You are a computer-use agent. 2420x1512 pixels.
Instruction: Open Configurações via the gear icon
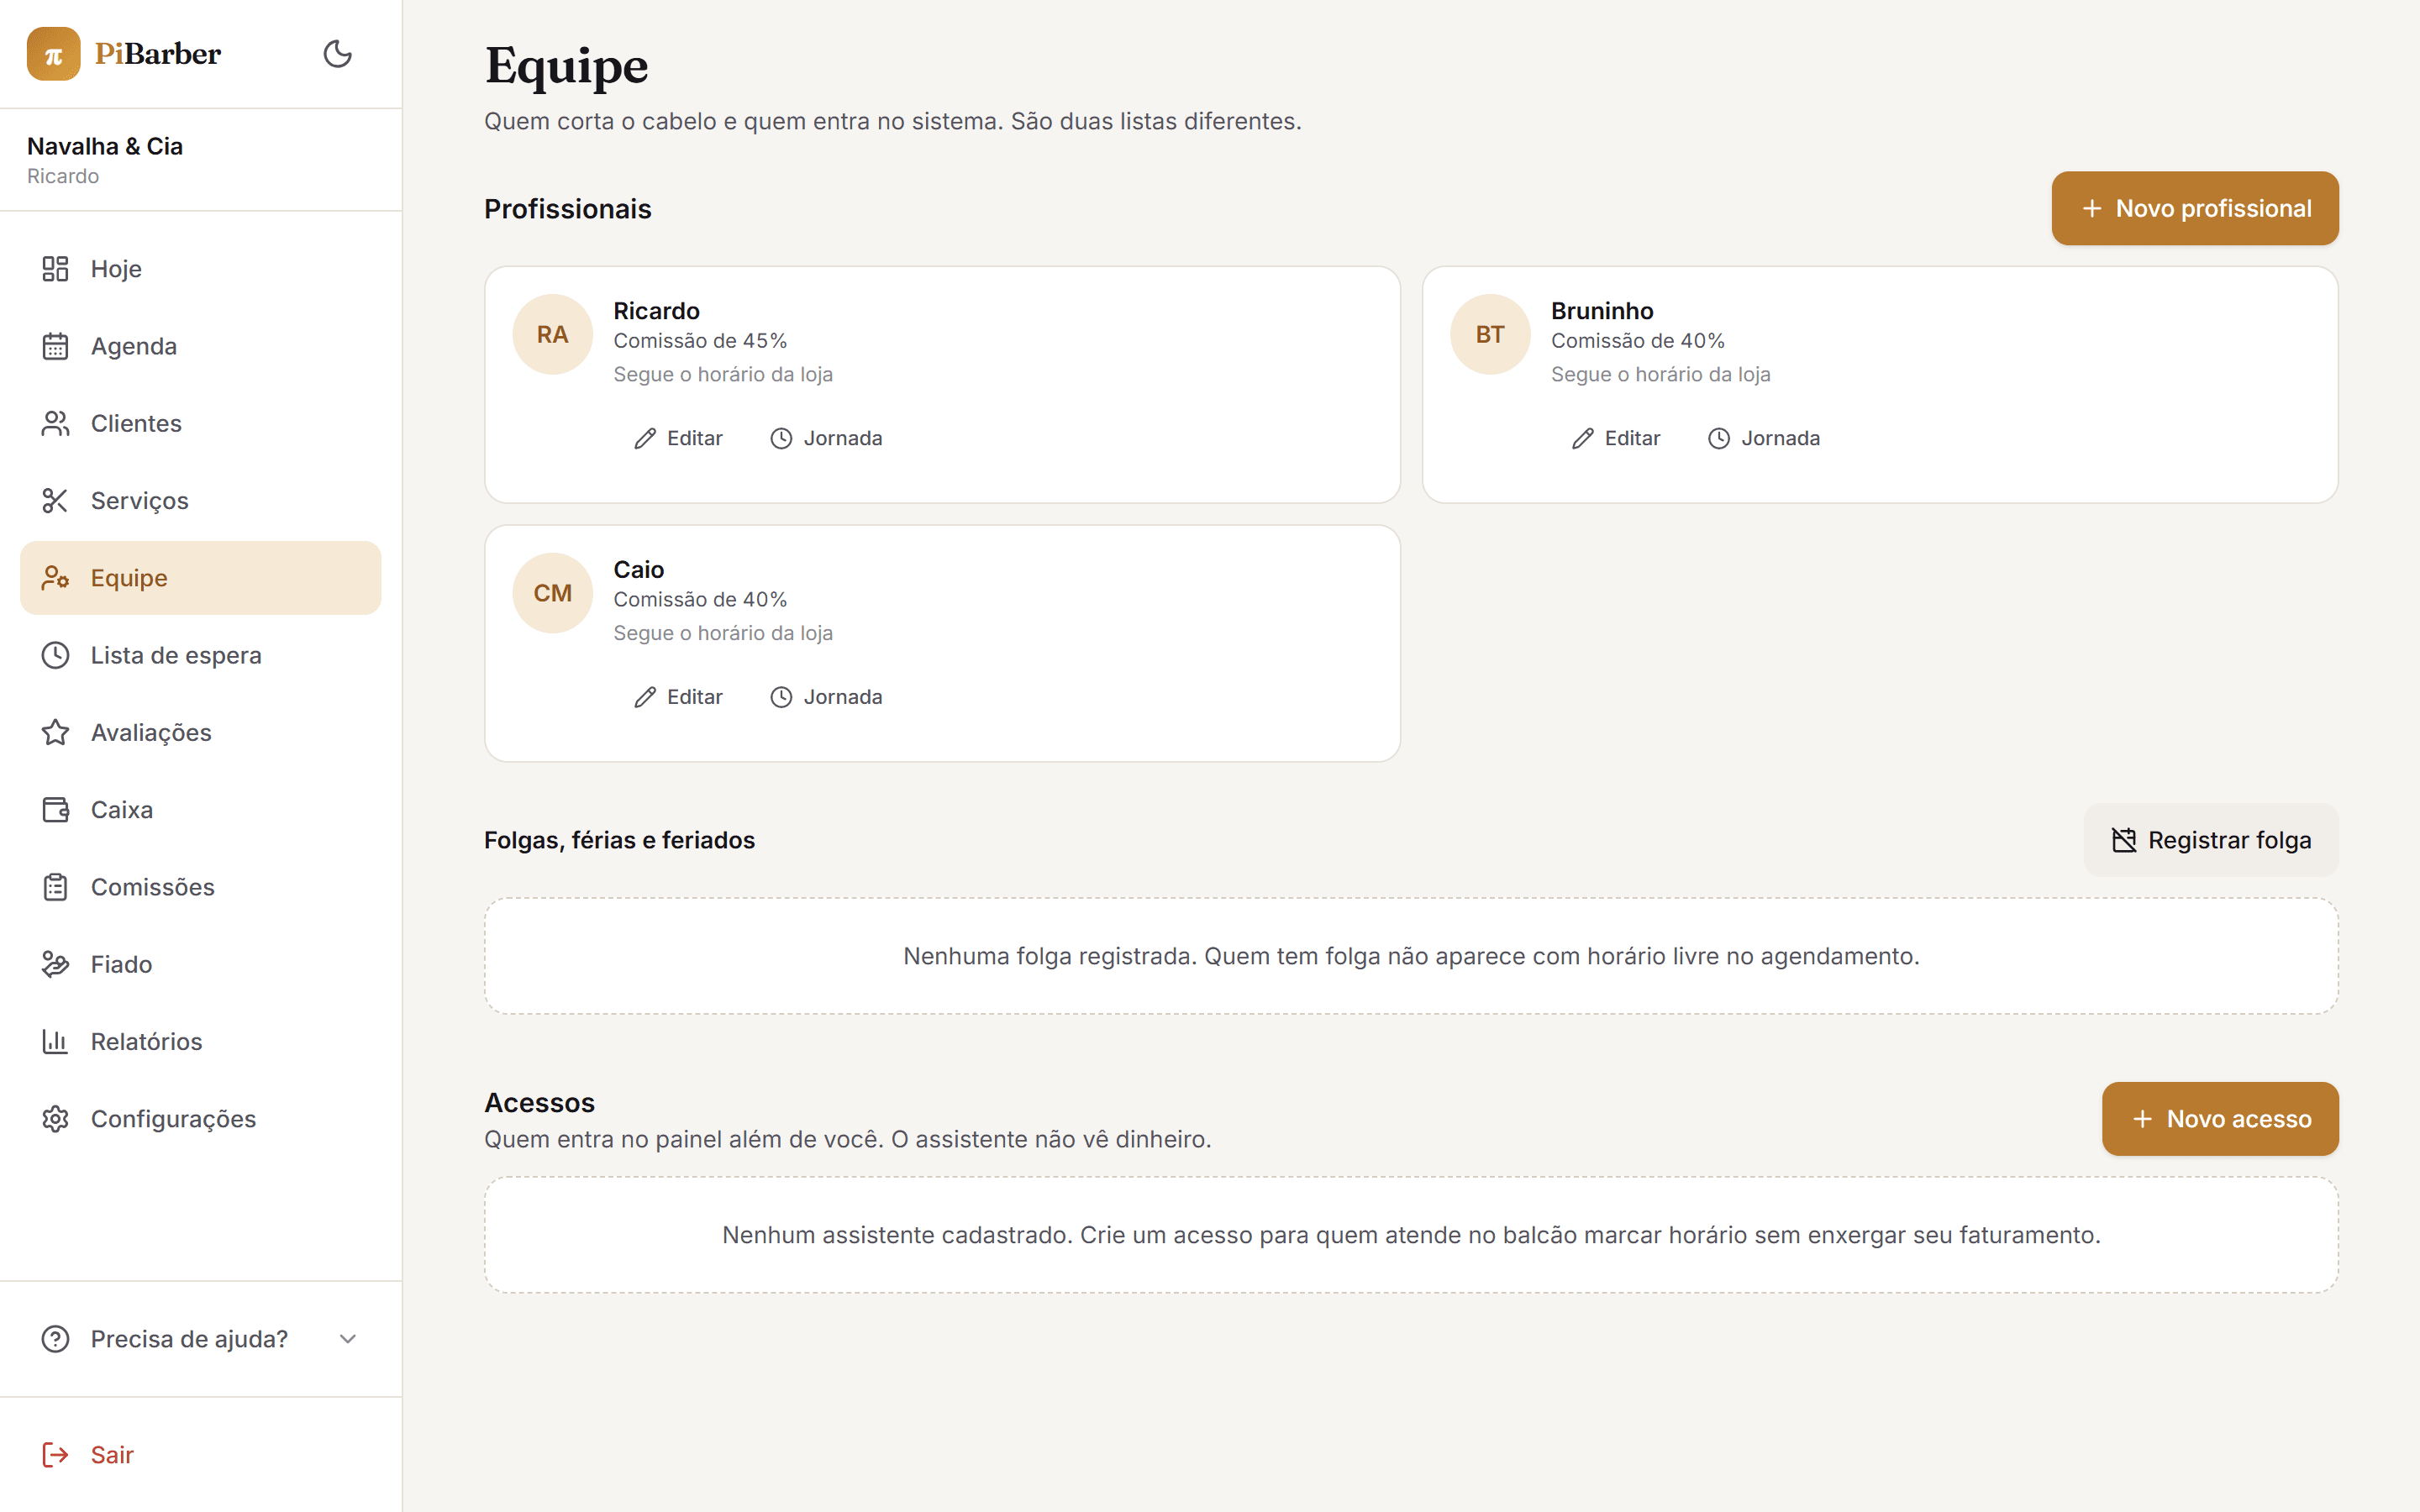[x=55, y=1118]
